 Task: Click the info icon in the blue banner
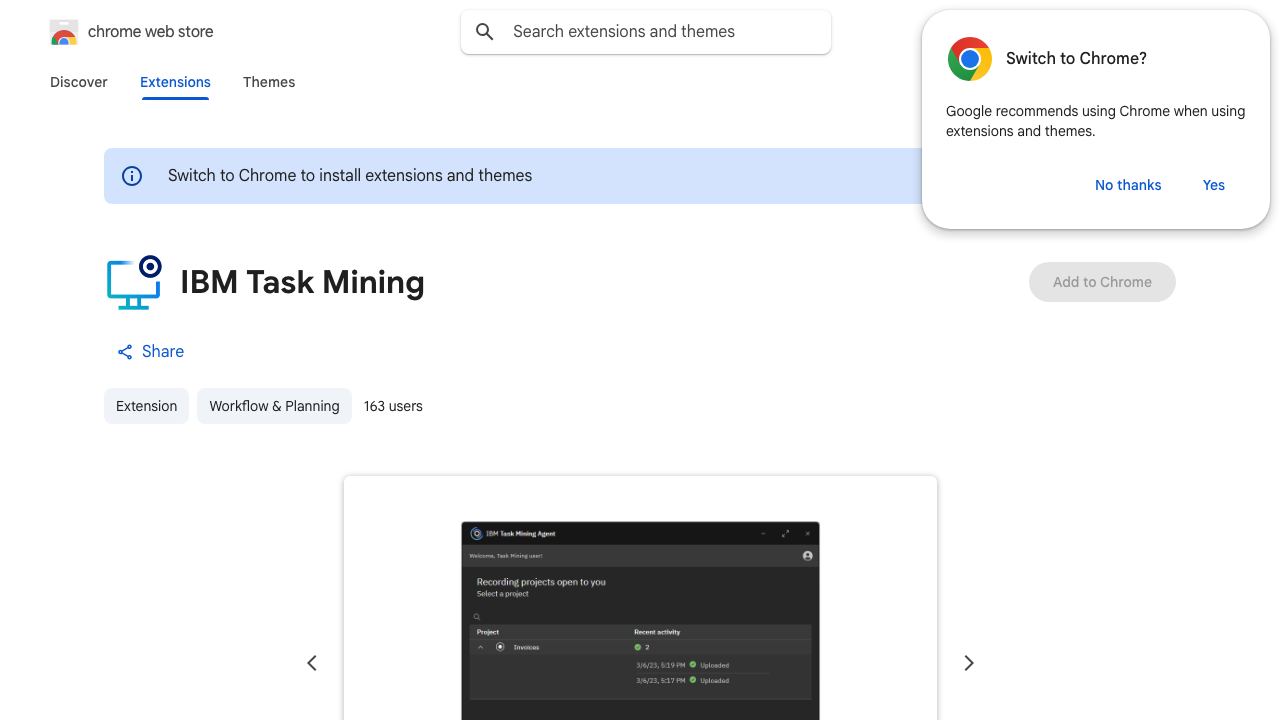pos(132,176)
